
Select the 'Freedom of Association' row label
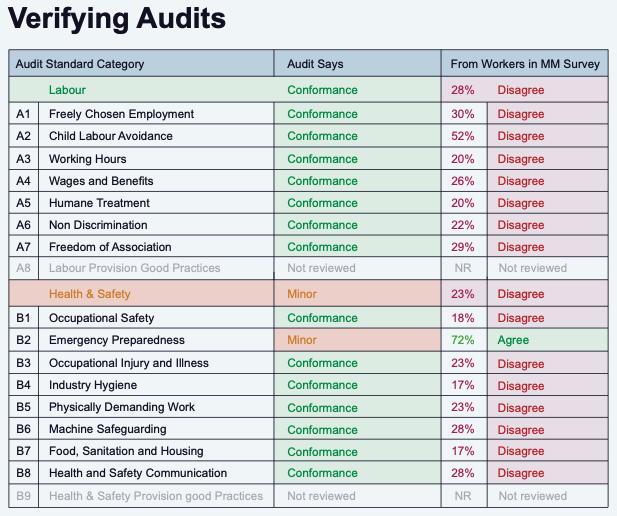pos(110,247)
